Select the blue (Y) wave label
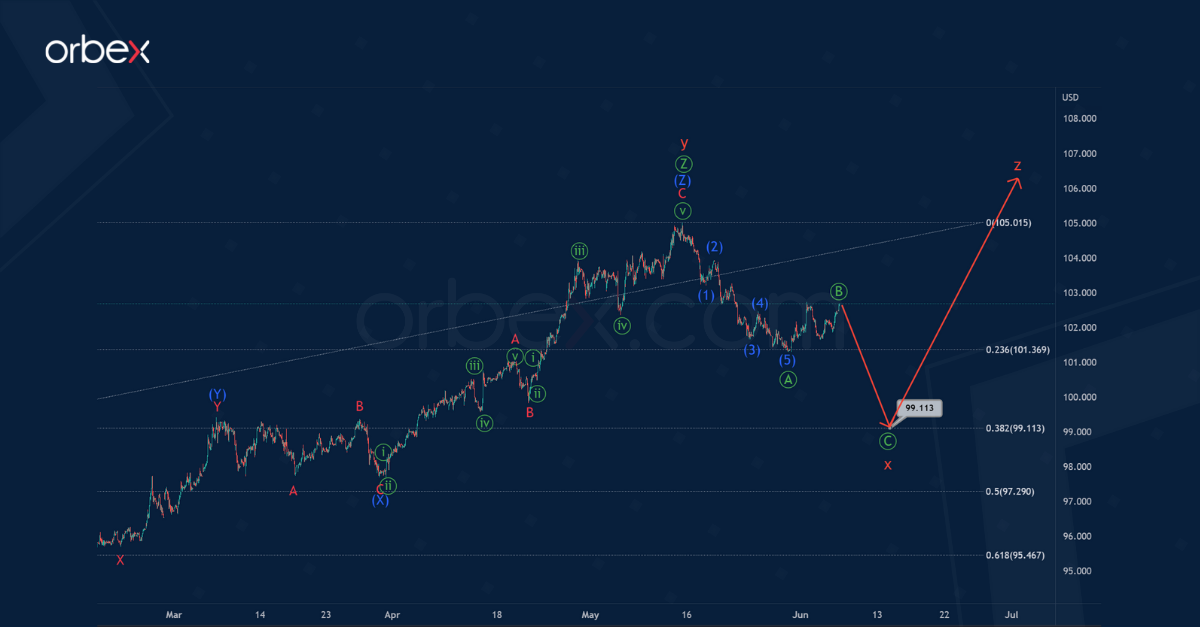Viewport: 1200px width, 627px height. coord(217,394)
